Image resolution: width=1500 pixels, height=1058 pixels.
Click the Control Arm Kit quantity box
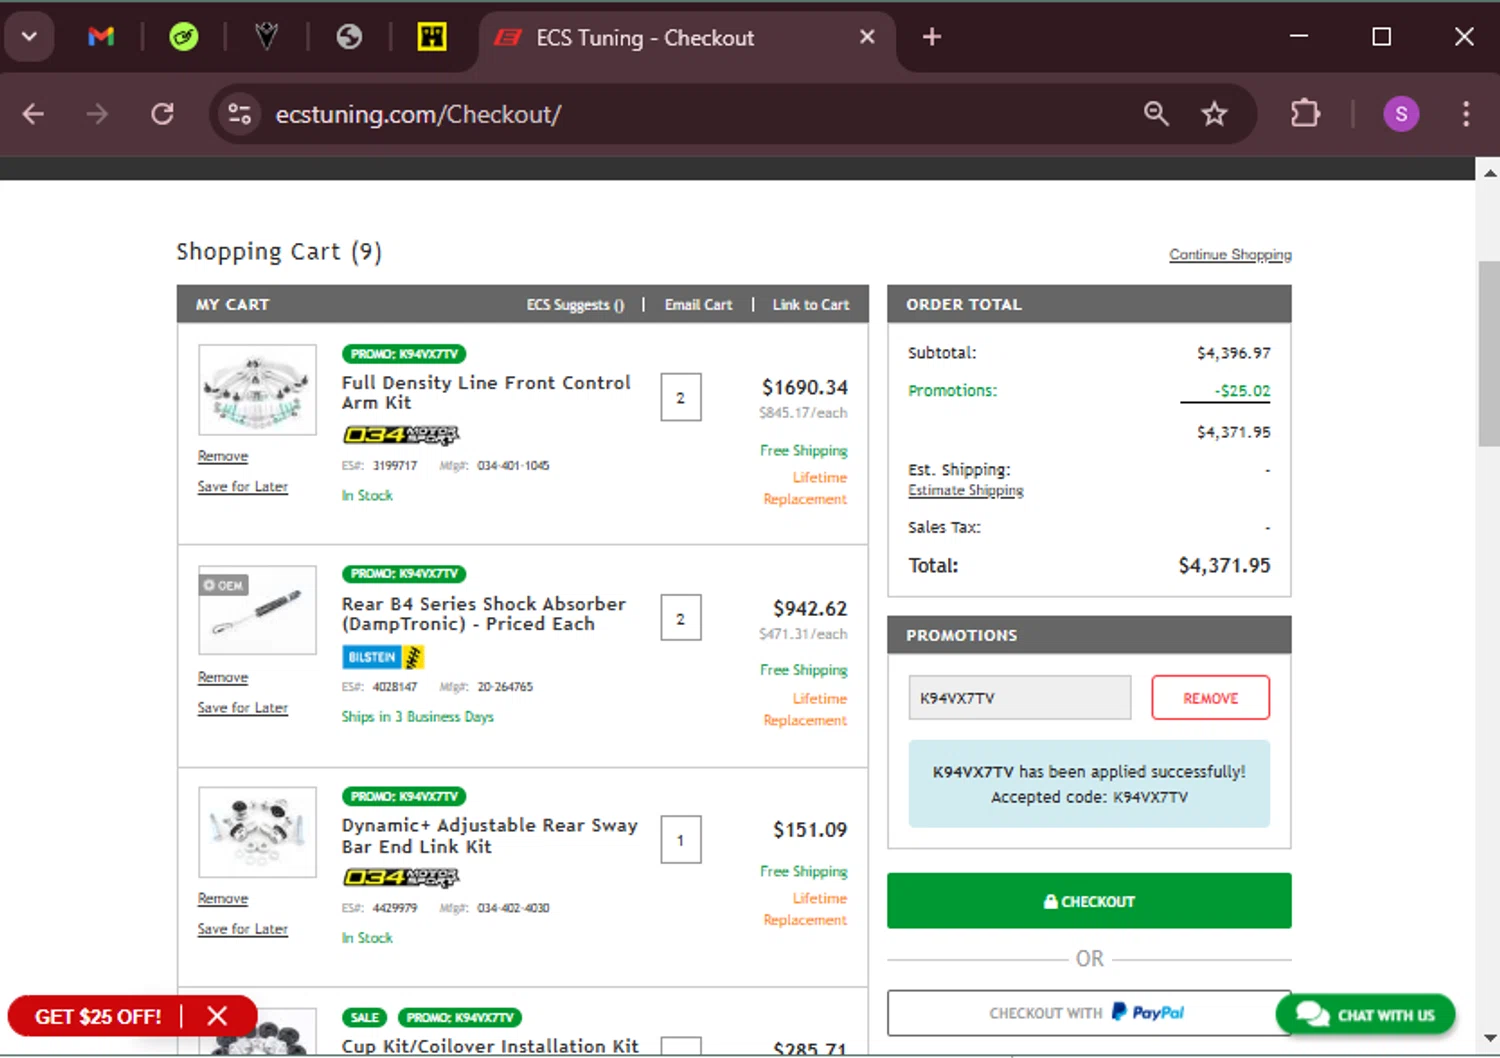680,398
